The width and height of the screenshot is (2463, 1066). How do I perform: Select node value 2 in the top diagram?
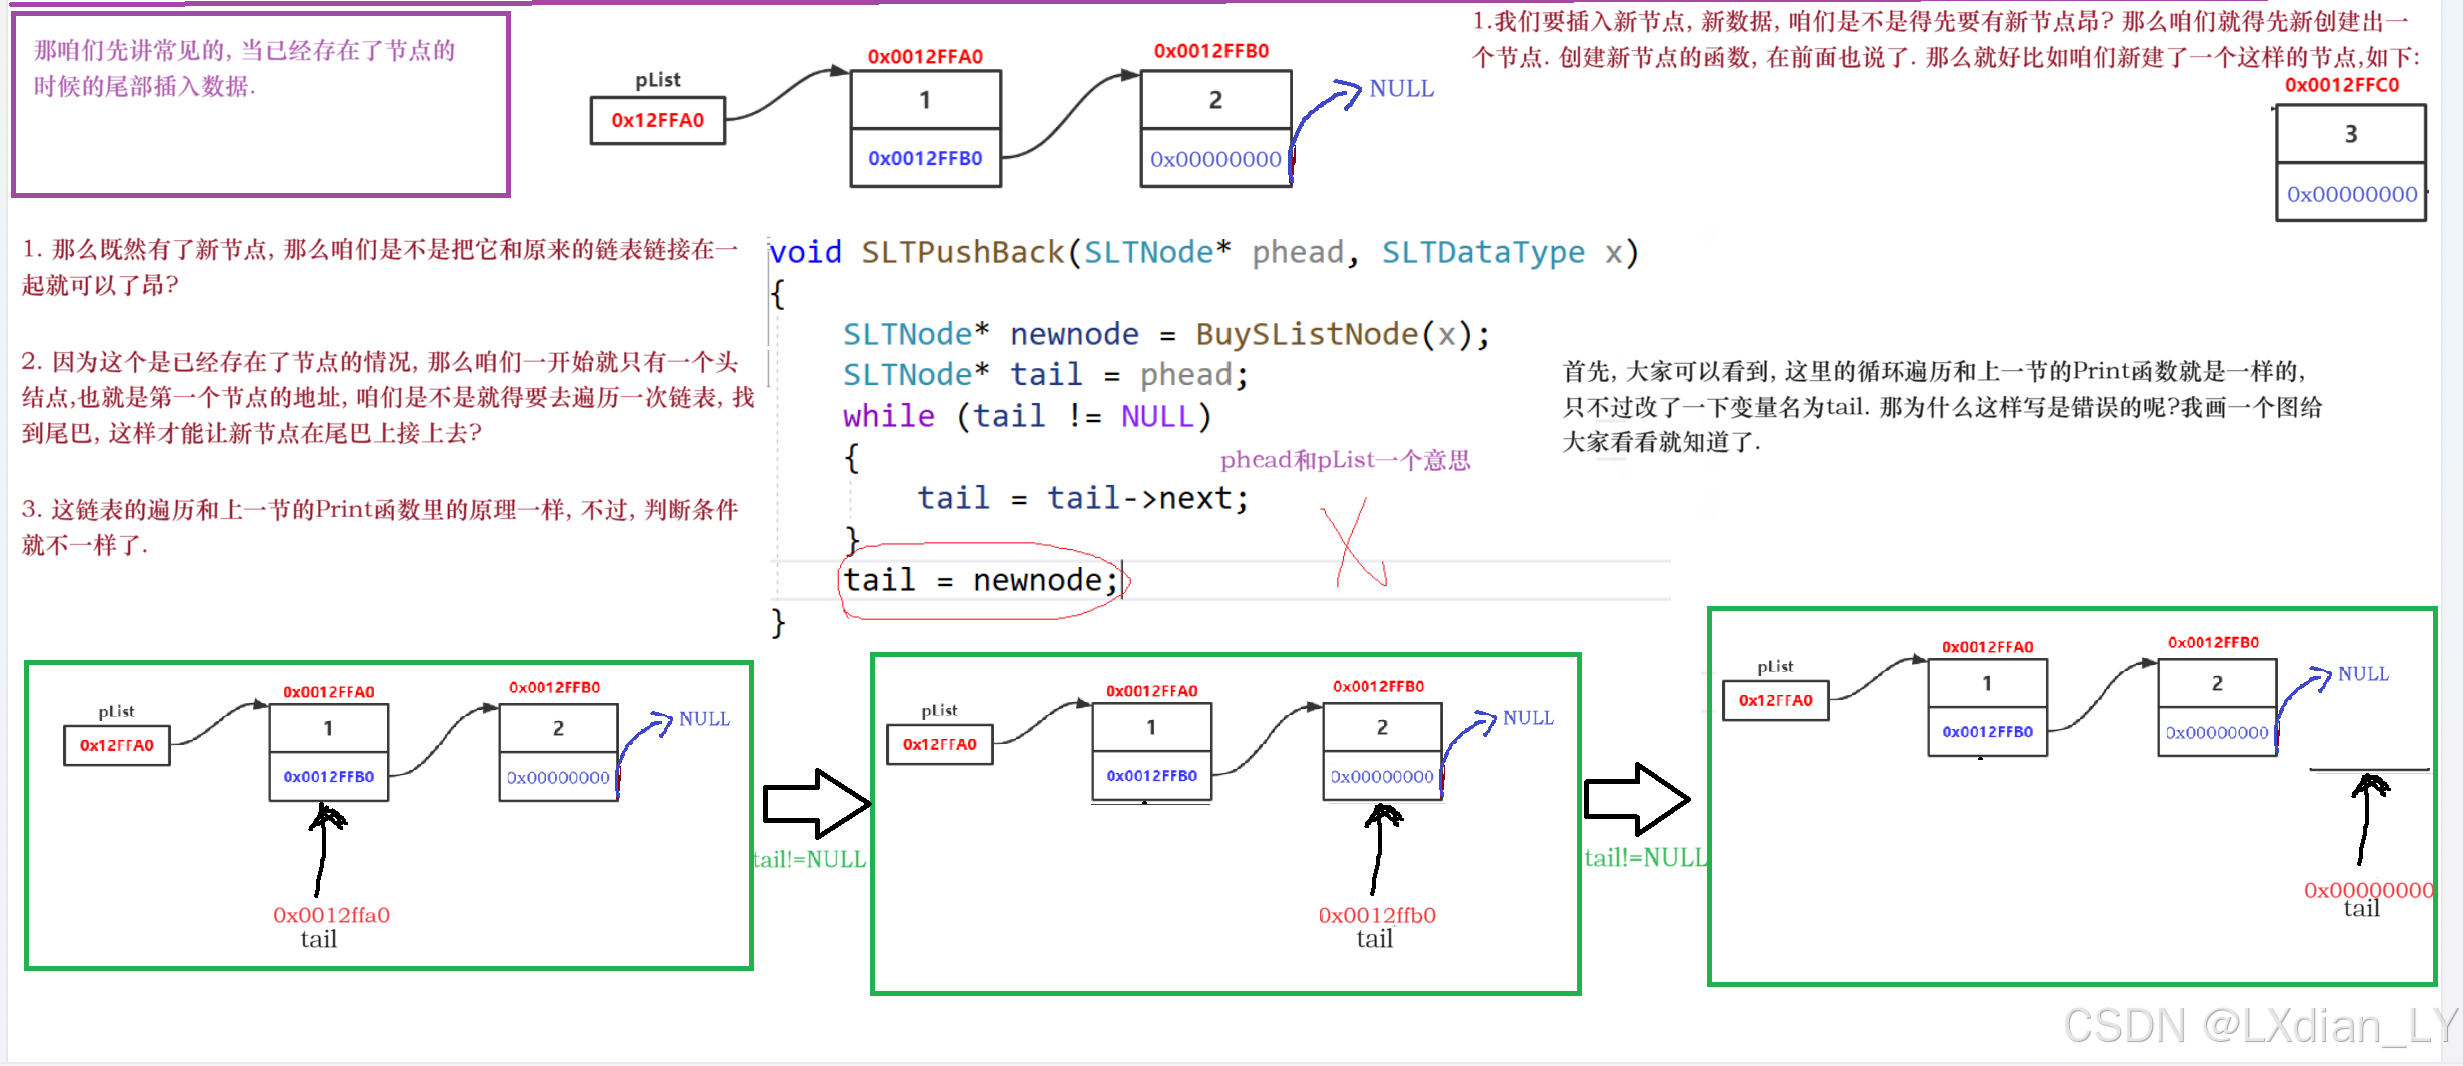click(1215, 100)
